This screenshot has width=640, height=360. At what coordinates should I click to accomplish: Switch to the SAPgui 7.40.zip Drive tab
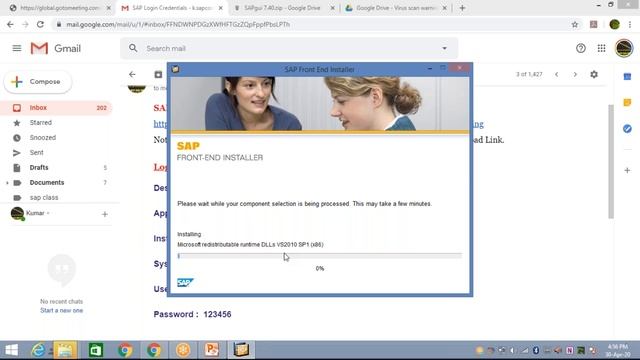[x=282, y=8]
